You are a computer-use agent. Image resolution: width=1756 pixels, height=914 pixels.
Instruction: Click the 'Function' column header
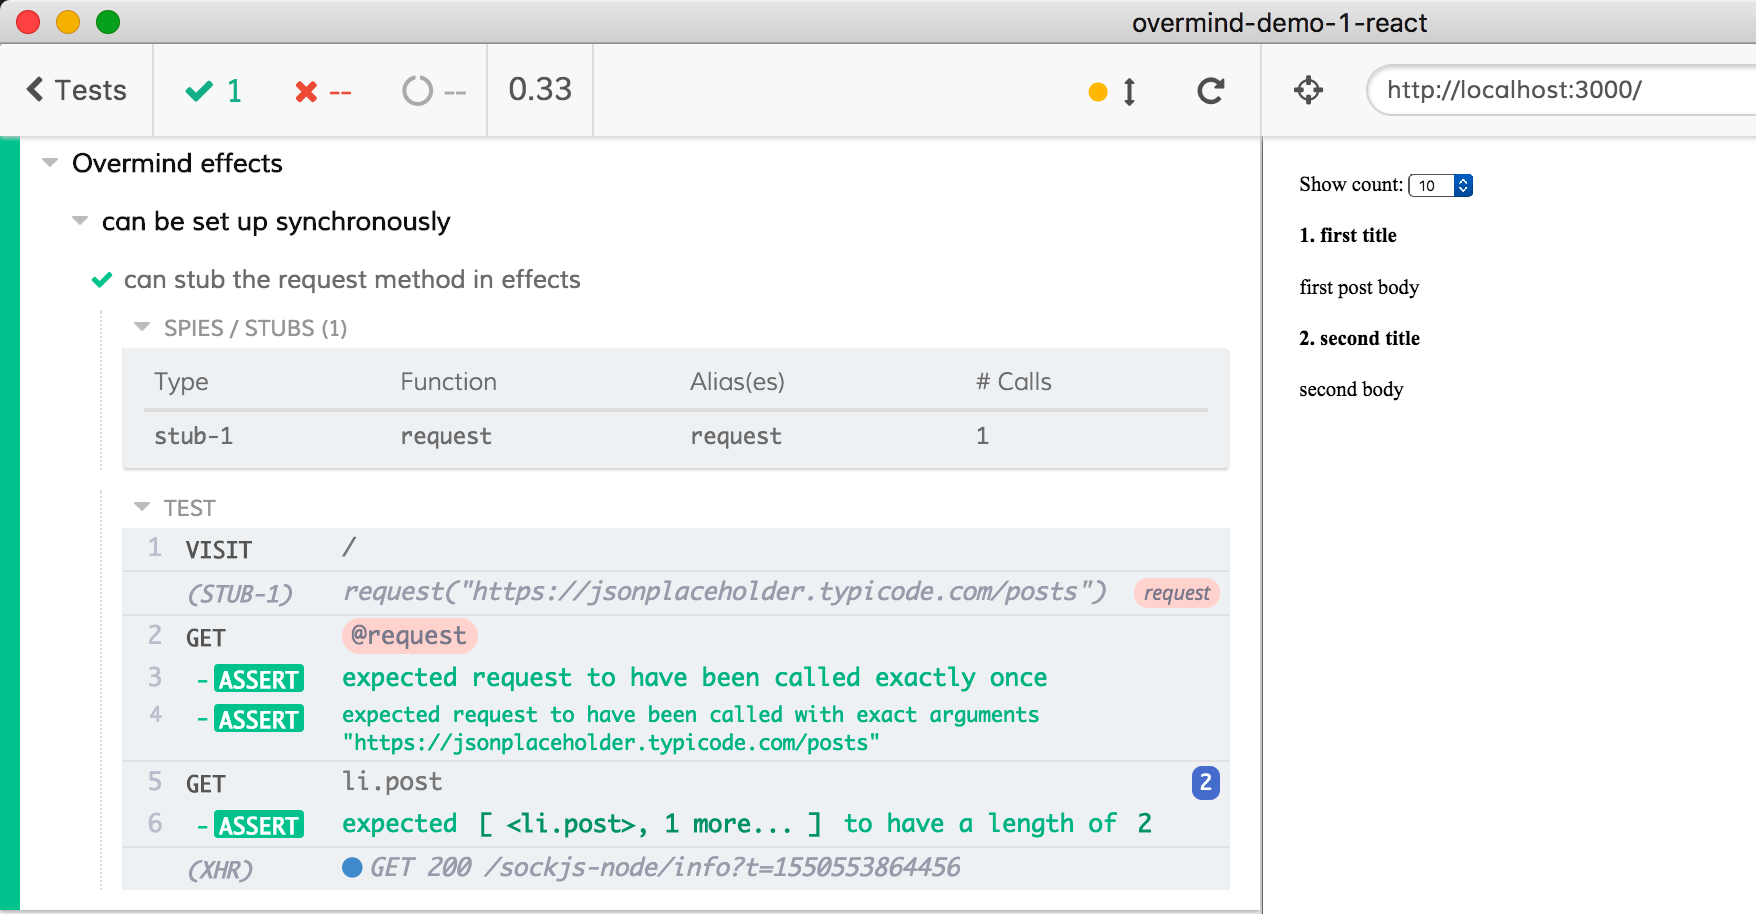(449, 381)
